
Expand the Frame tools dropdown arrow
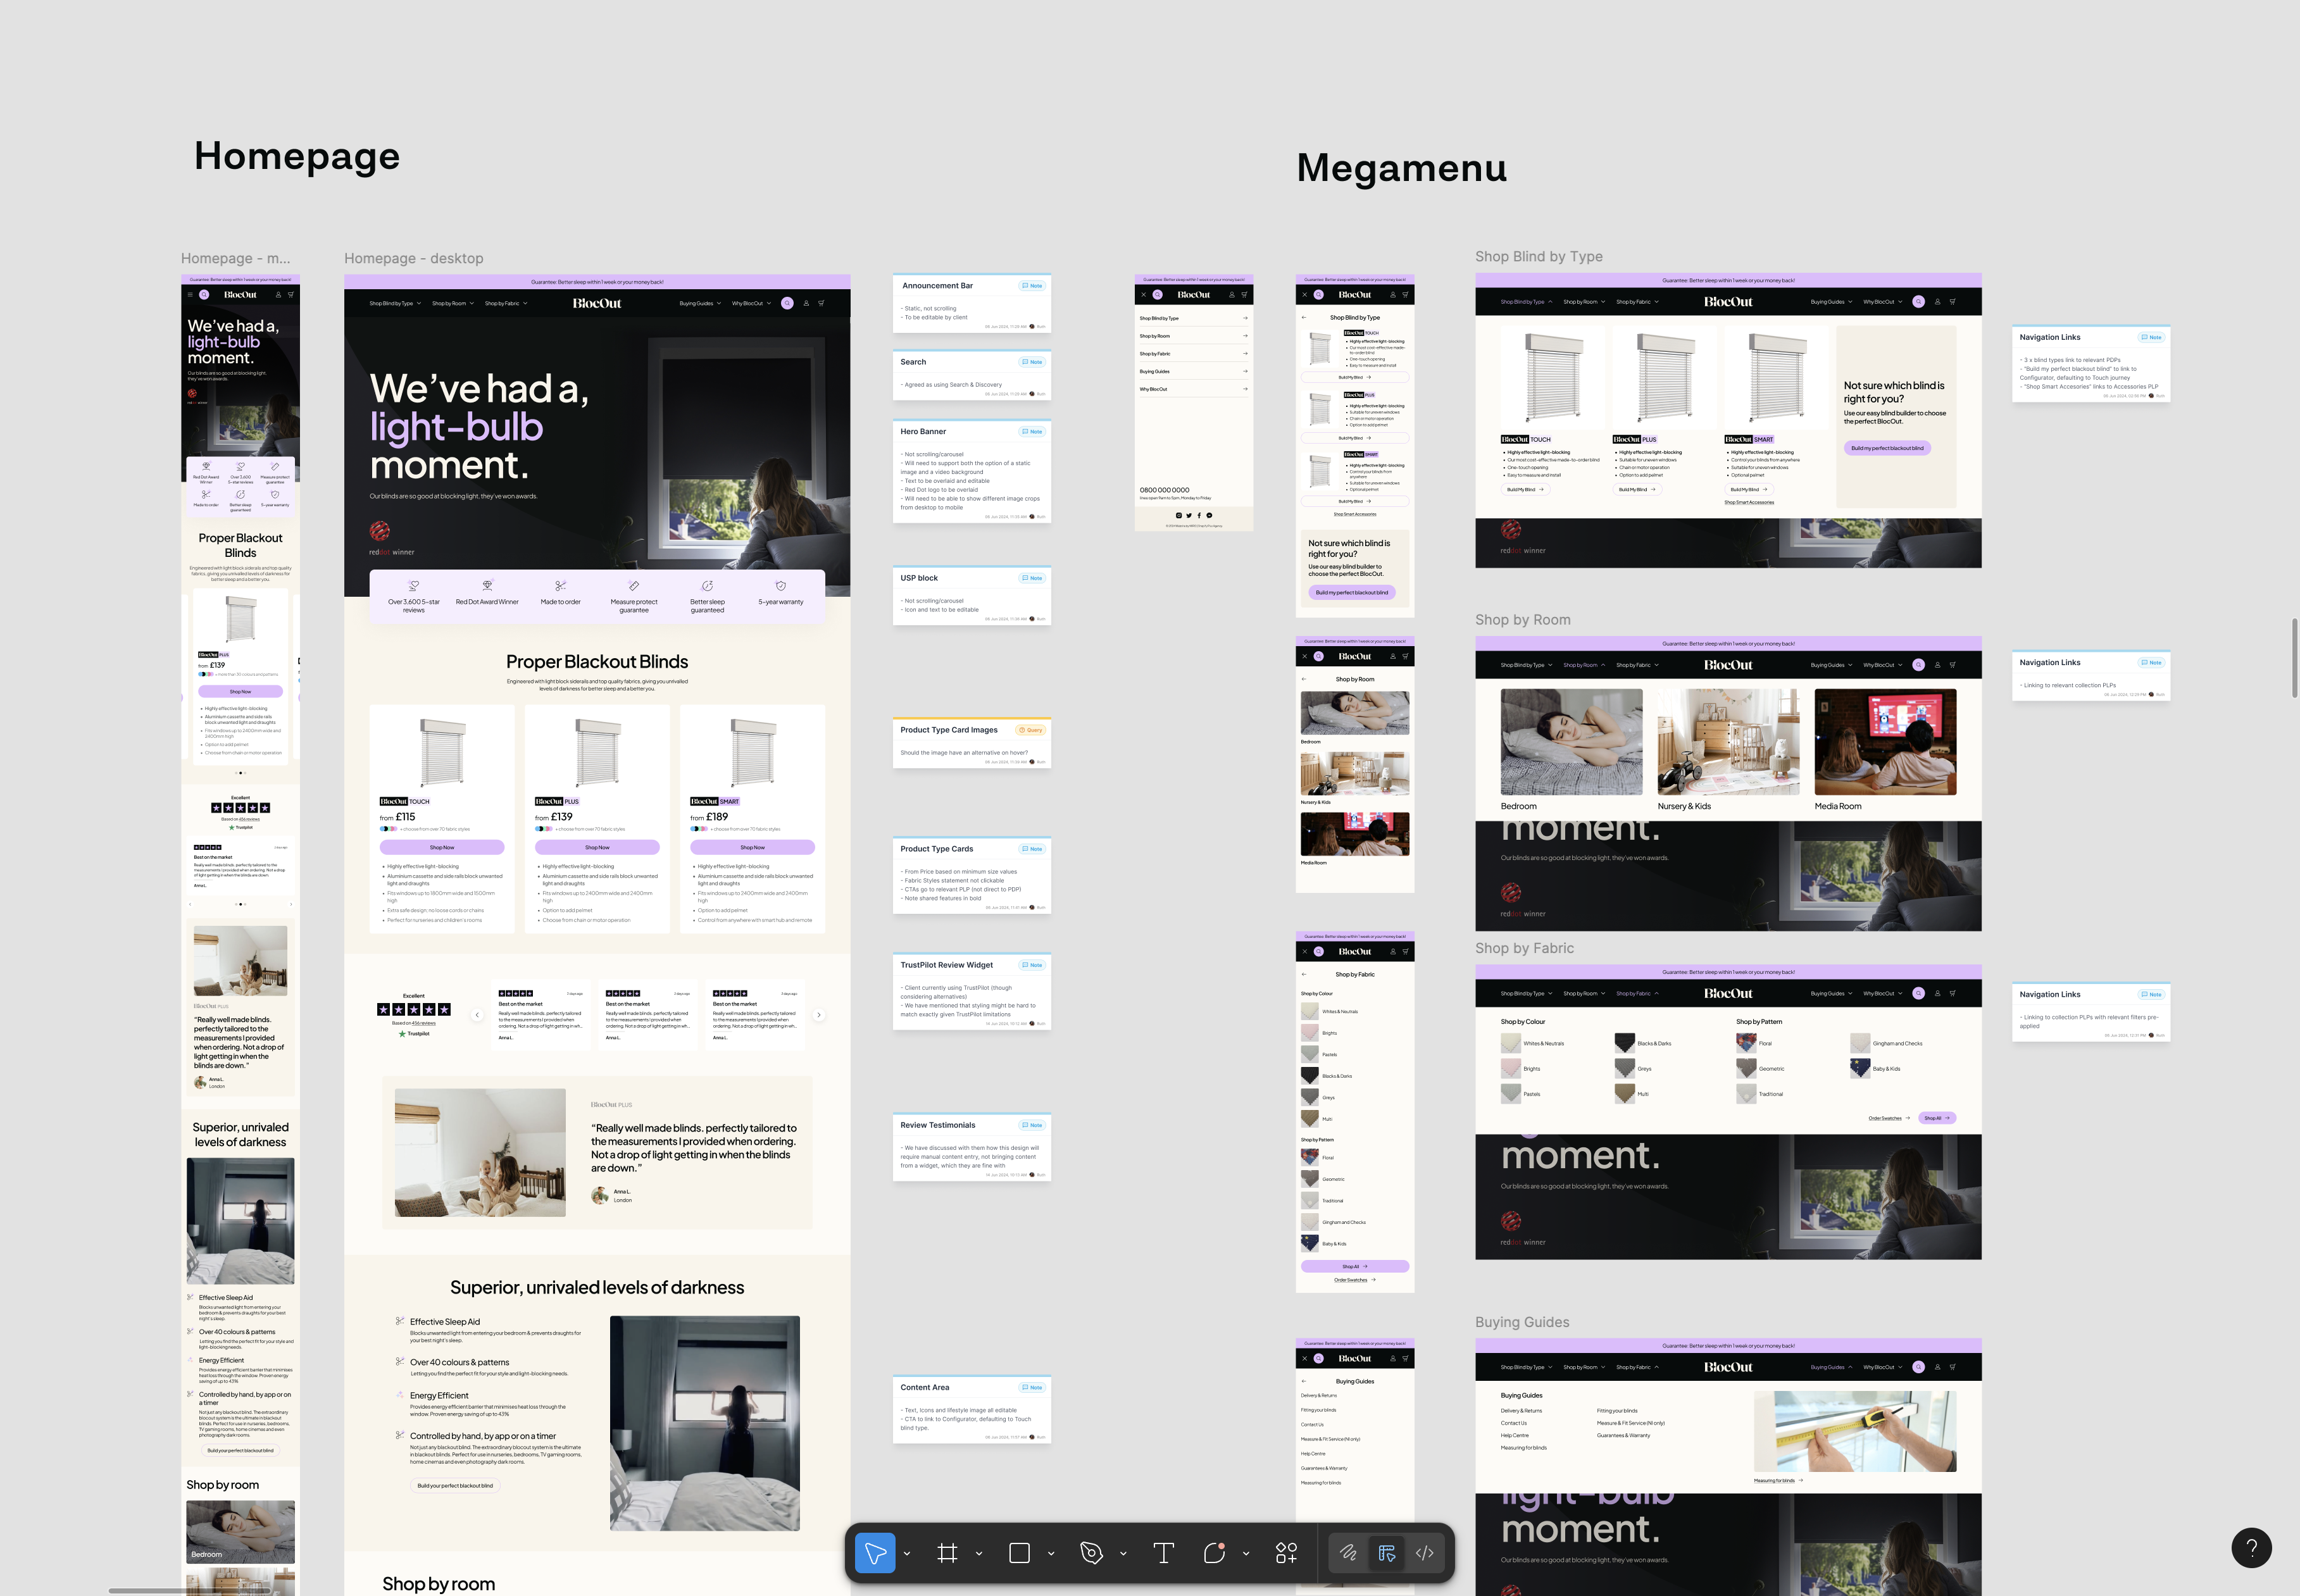(x=979, y=1553)
